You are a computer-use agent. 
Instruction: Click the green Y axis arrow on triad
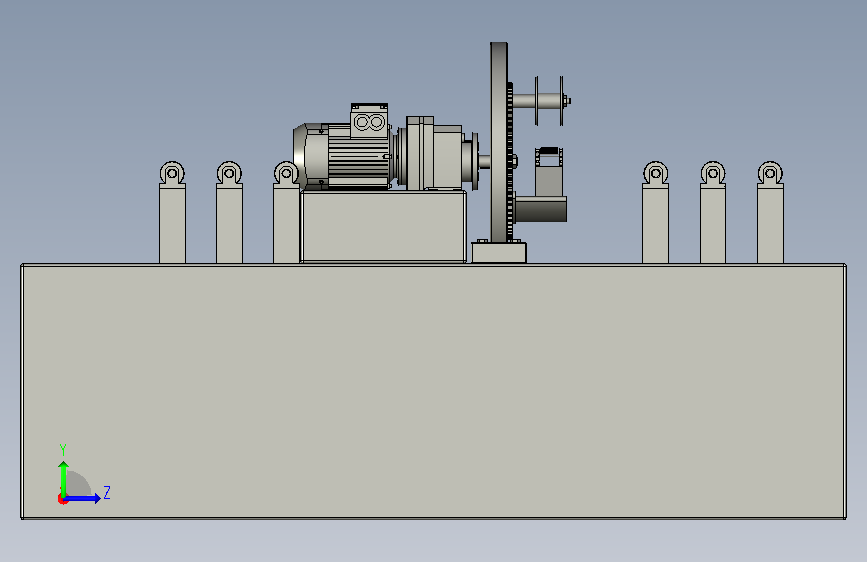[x=64, y=478]
